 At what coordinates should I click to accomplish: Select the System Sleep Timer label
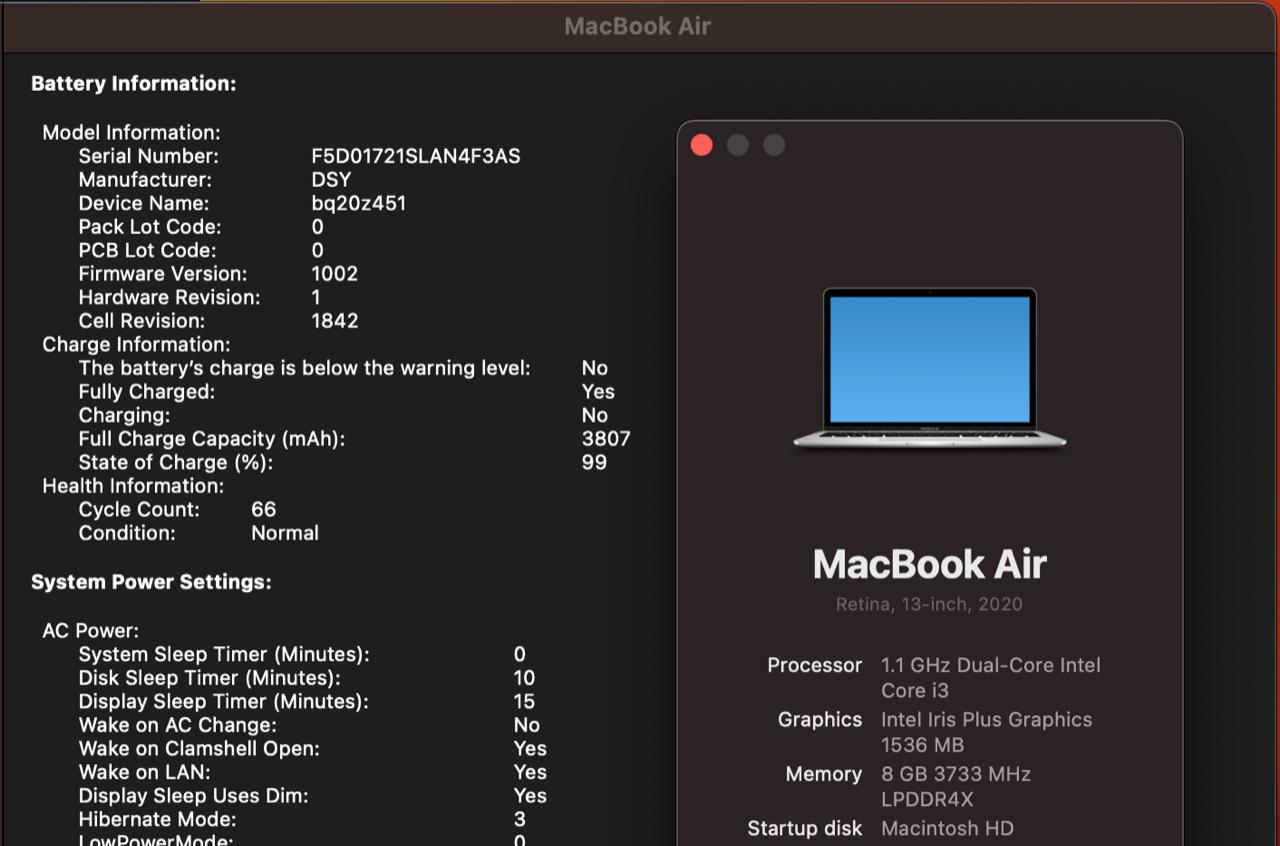224,654
